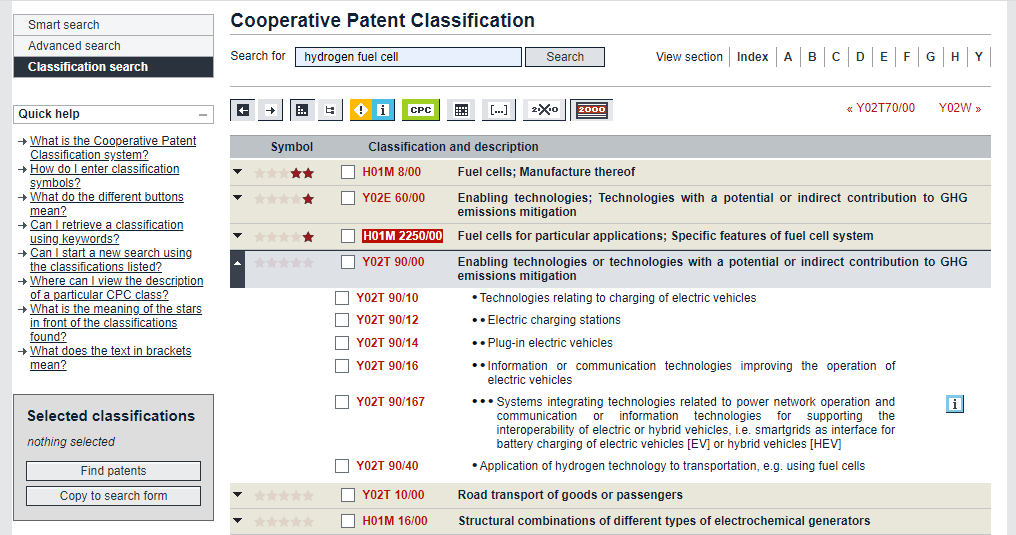The width and height of the screenshot is (1016, 535).
Task: Click the green CPC toolbar icon
Action: 421,110
